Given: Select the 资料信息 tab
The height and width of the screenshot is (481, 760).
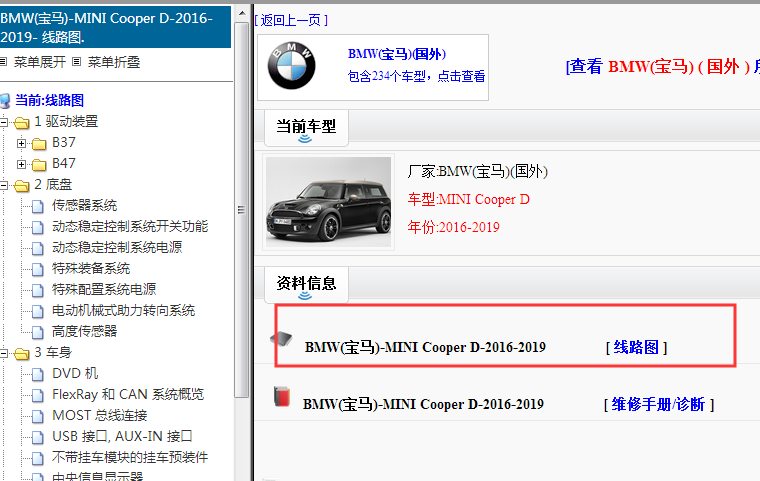Looking at the screenshot, I should point(306,285).
